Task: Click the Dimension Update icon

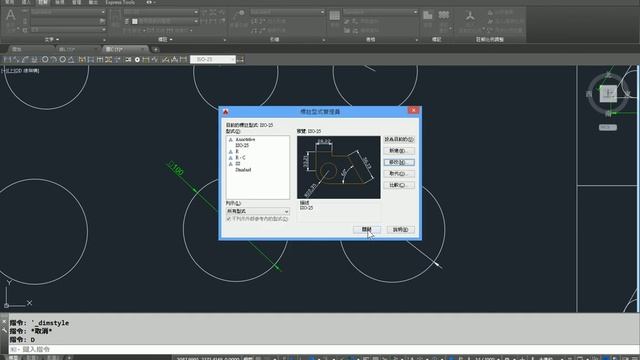Action: point(183,60)
